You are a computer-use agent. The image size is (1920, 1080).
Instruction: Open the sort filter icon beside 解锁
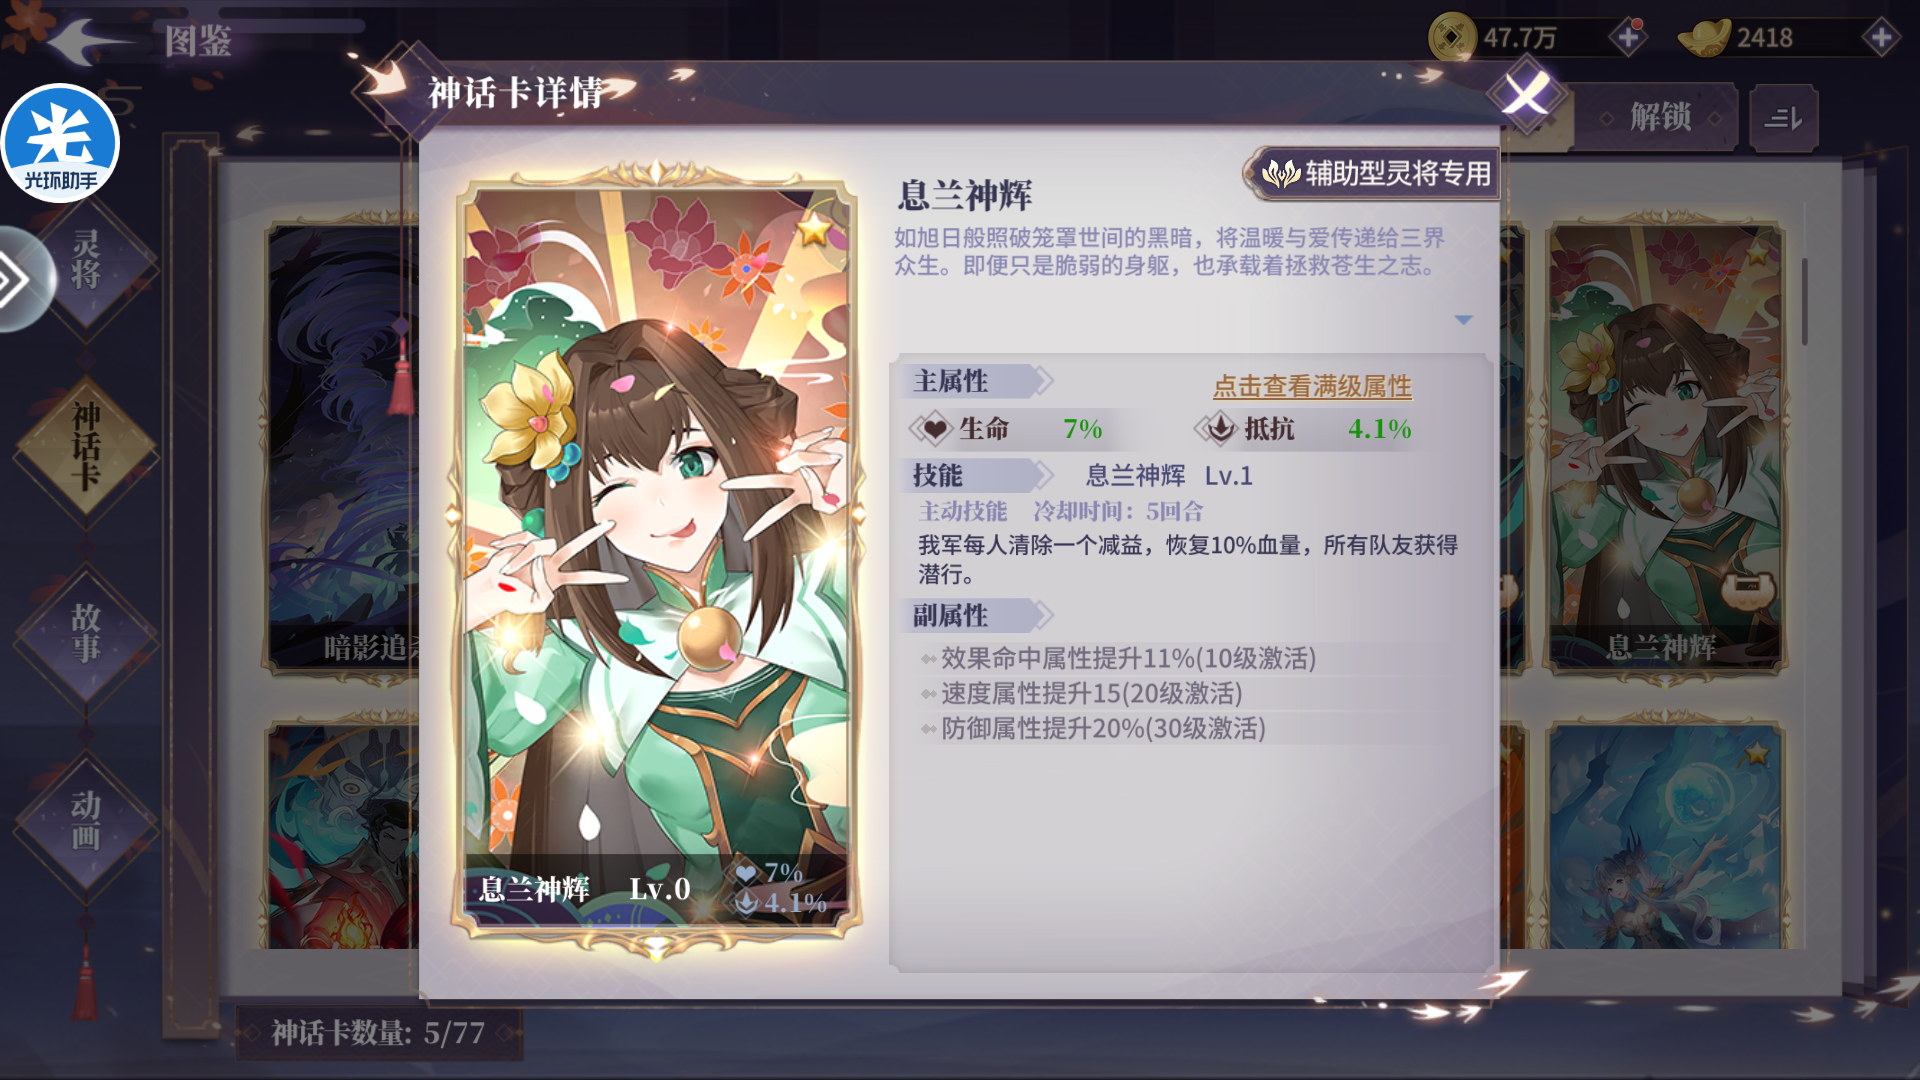click(x=1783, y=118)
